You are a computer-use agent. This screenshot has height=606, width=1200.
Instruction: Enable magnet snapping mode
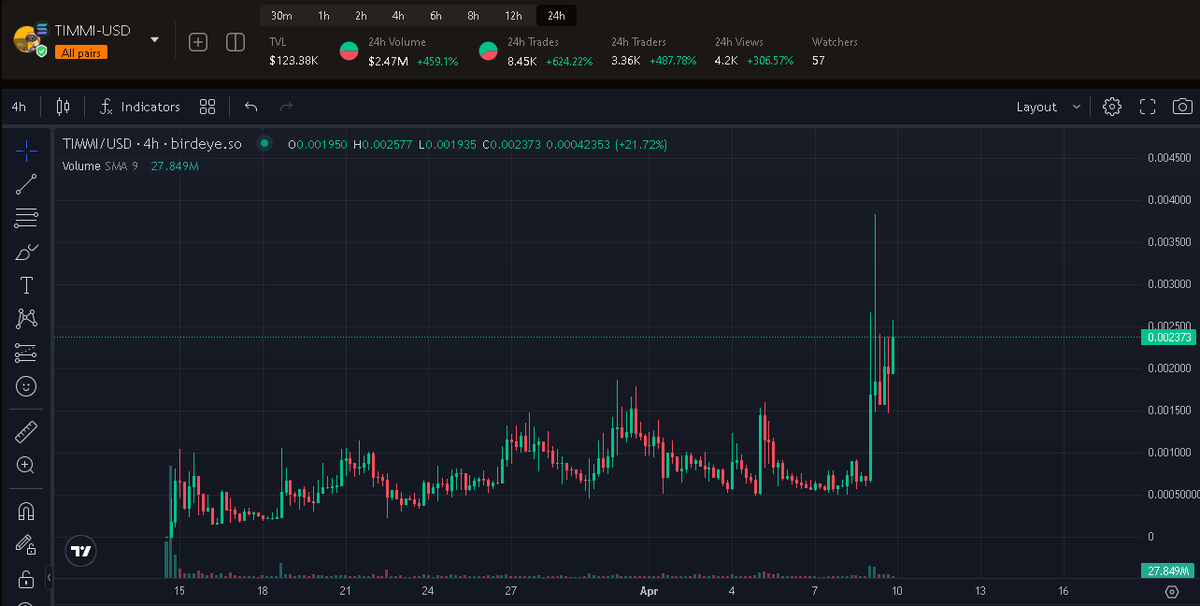pos(25,511)
